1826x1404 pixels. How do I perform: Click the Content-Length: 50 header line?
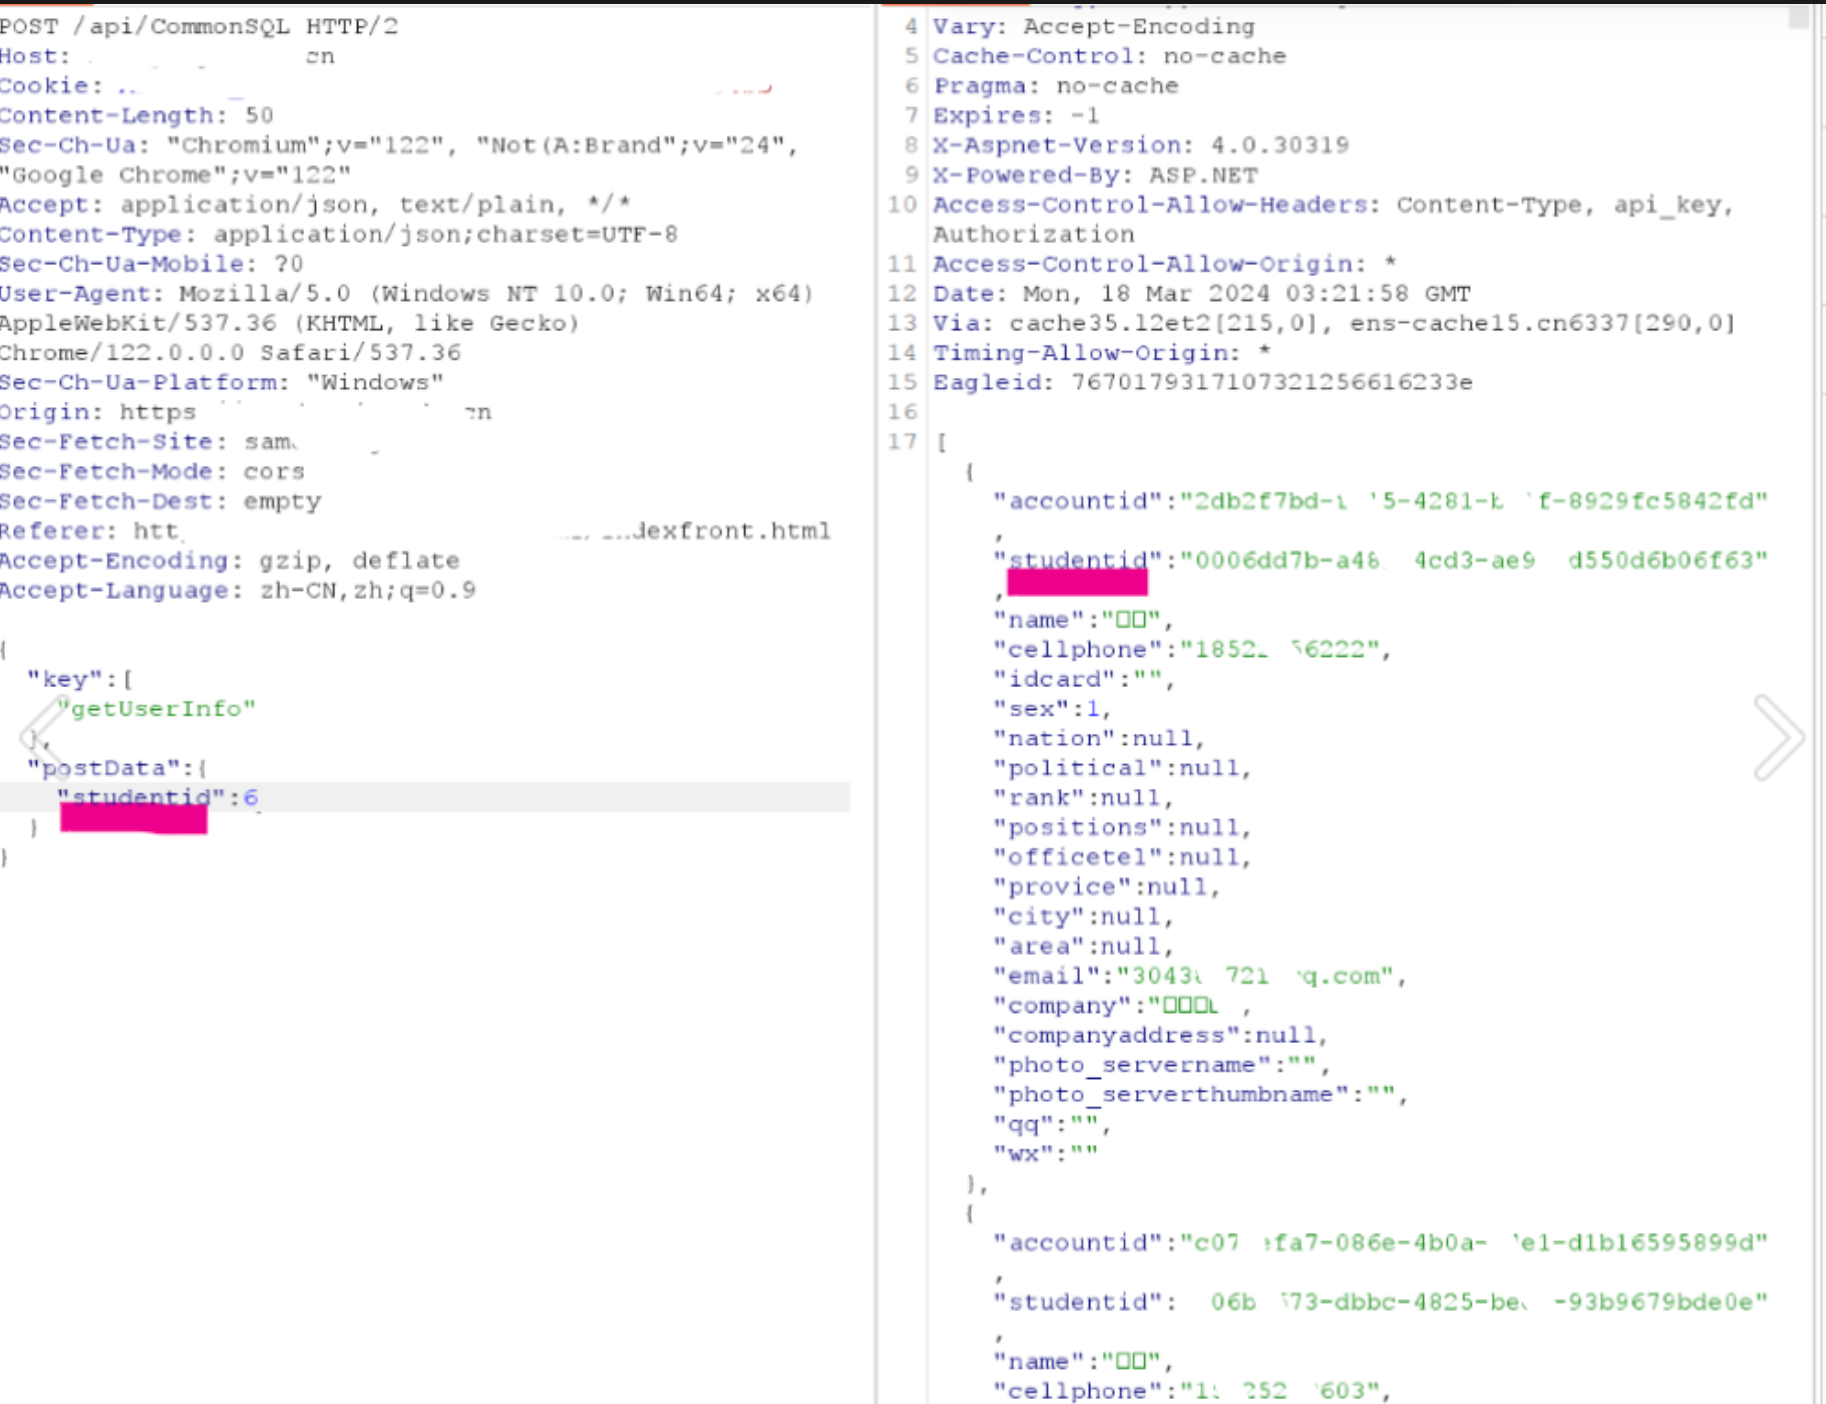(x=137, y=115)
